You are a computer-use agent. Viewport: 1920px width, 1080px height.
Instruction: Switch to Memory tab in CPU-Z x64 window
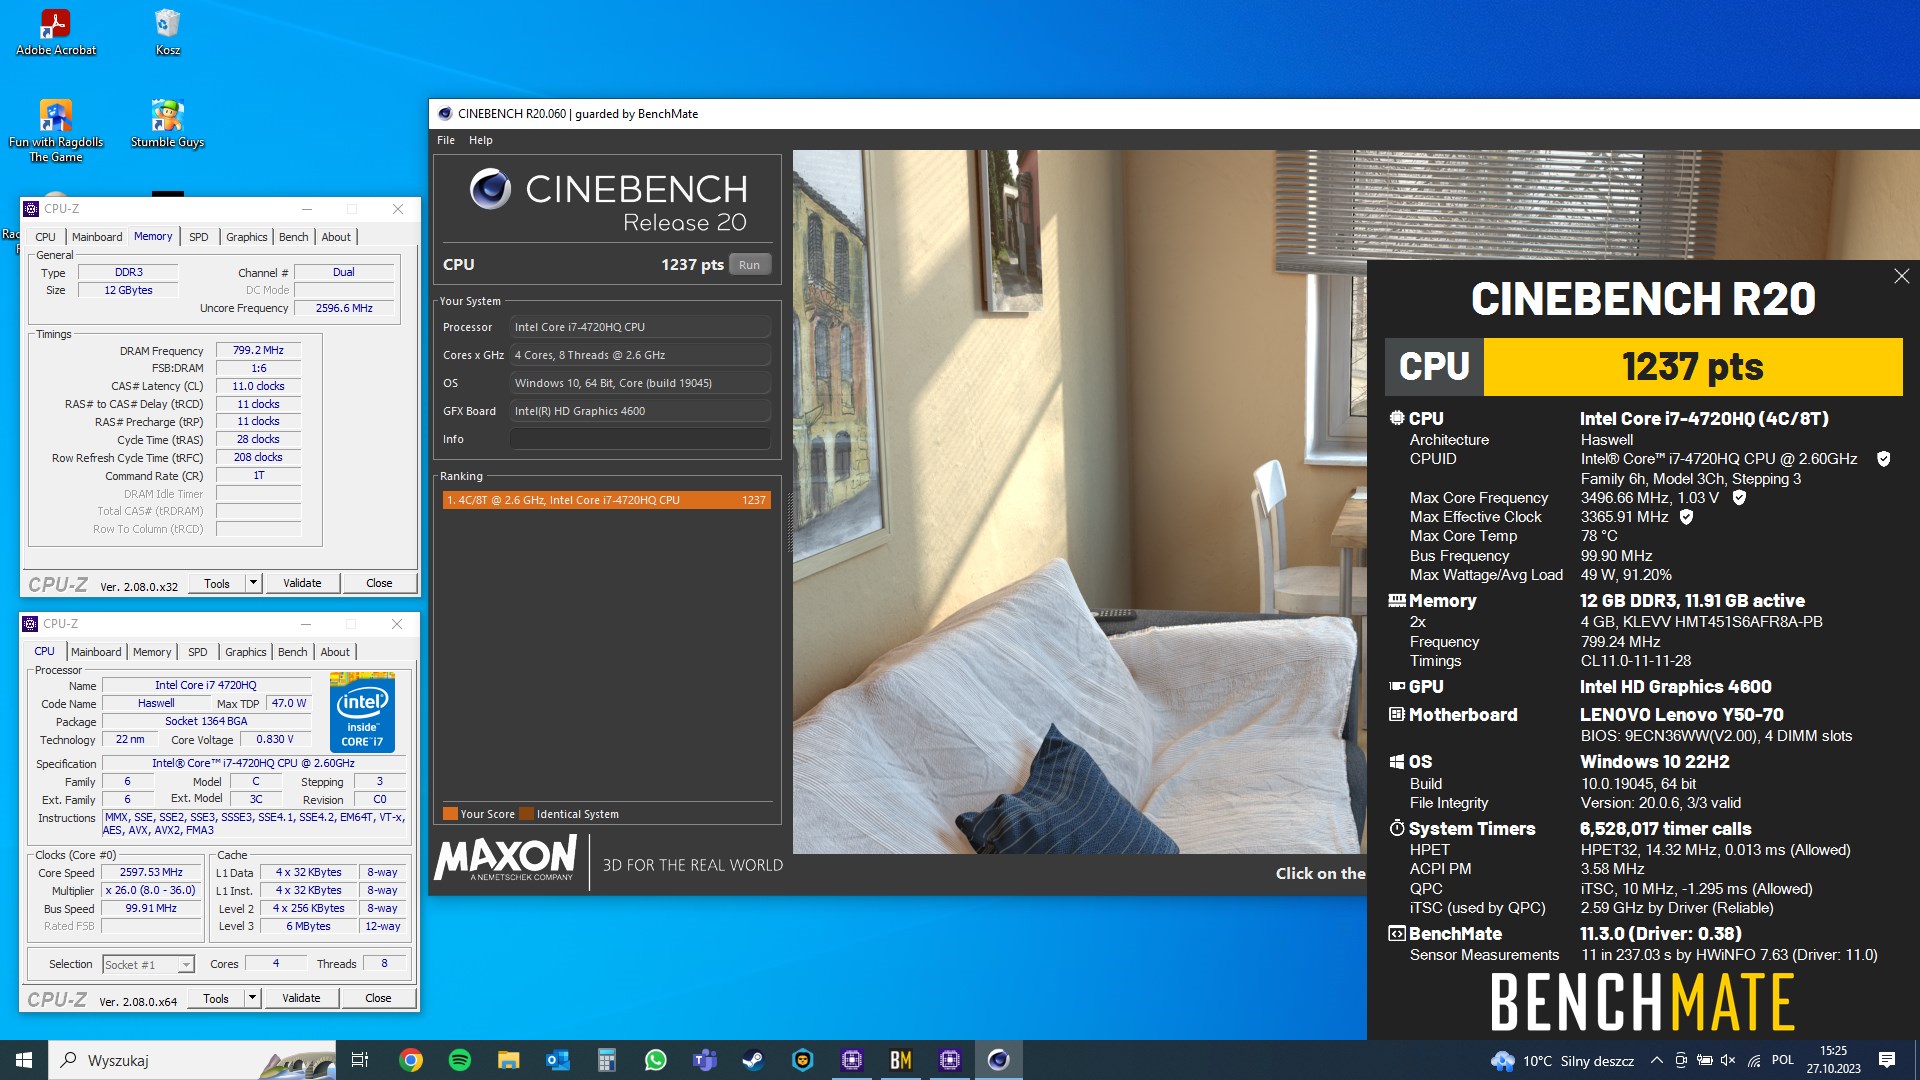point(152,652)
